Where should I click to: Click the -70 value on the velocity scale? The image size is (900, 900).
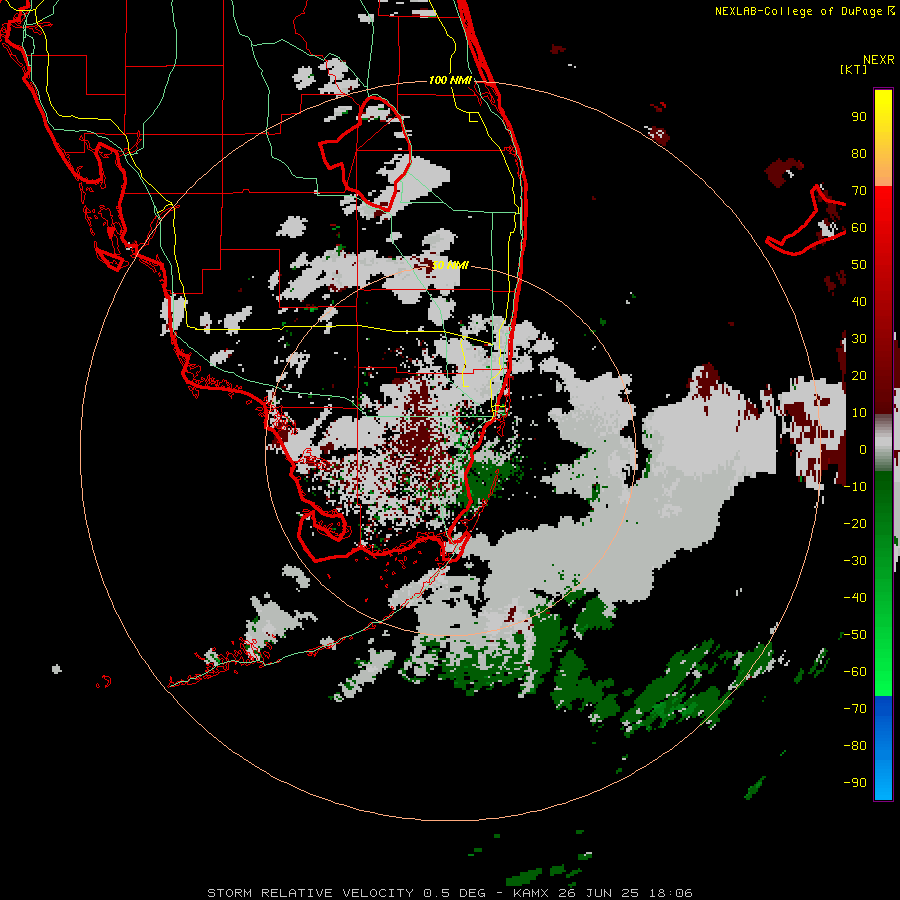point(855,709)
